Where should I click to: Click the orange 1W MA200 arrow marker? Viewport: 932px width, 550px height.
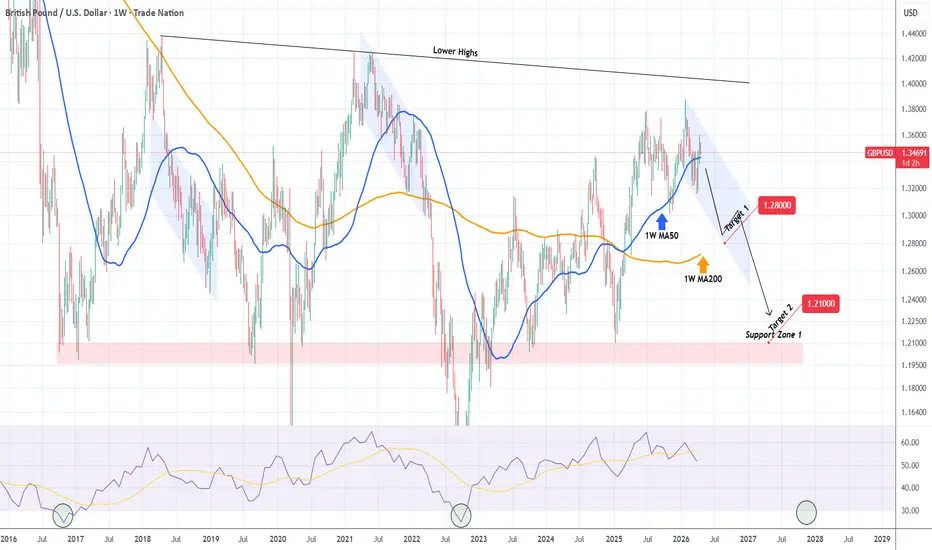click(x=703, y=265)
